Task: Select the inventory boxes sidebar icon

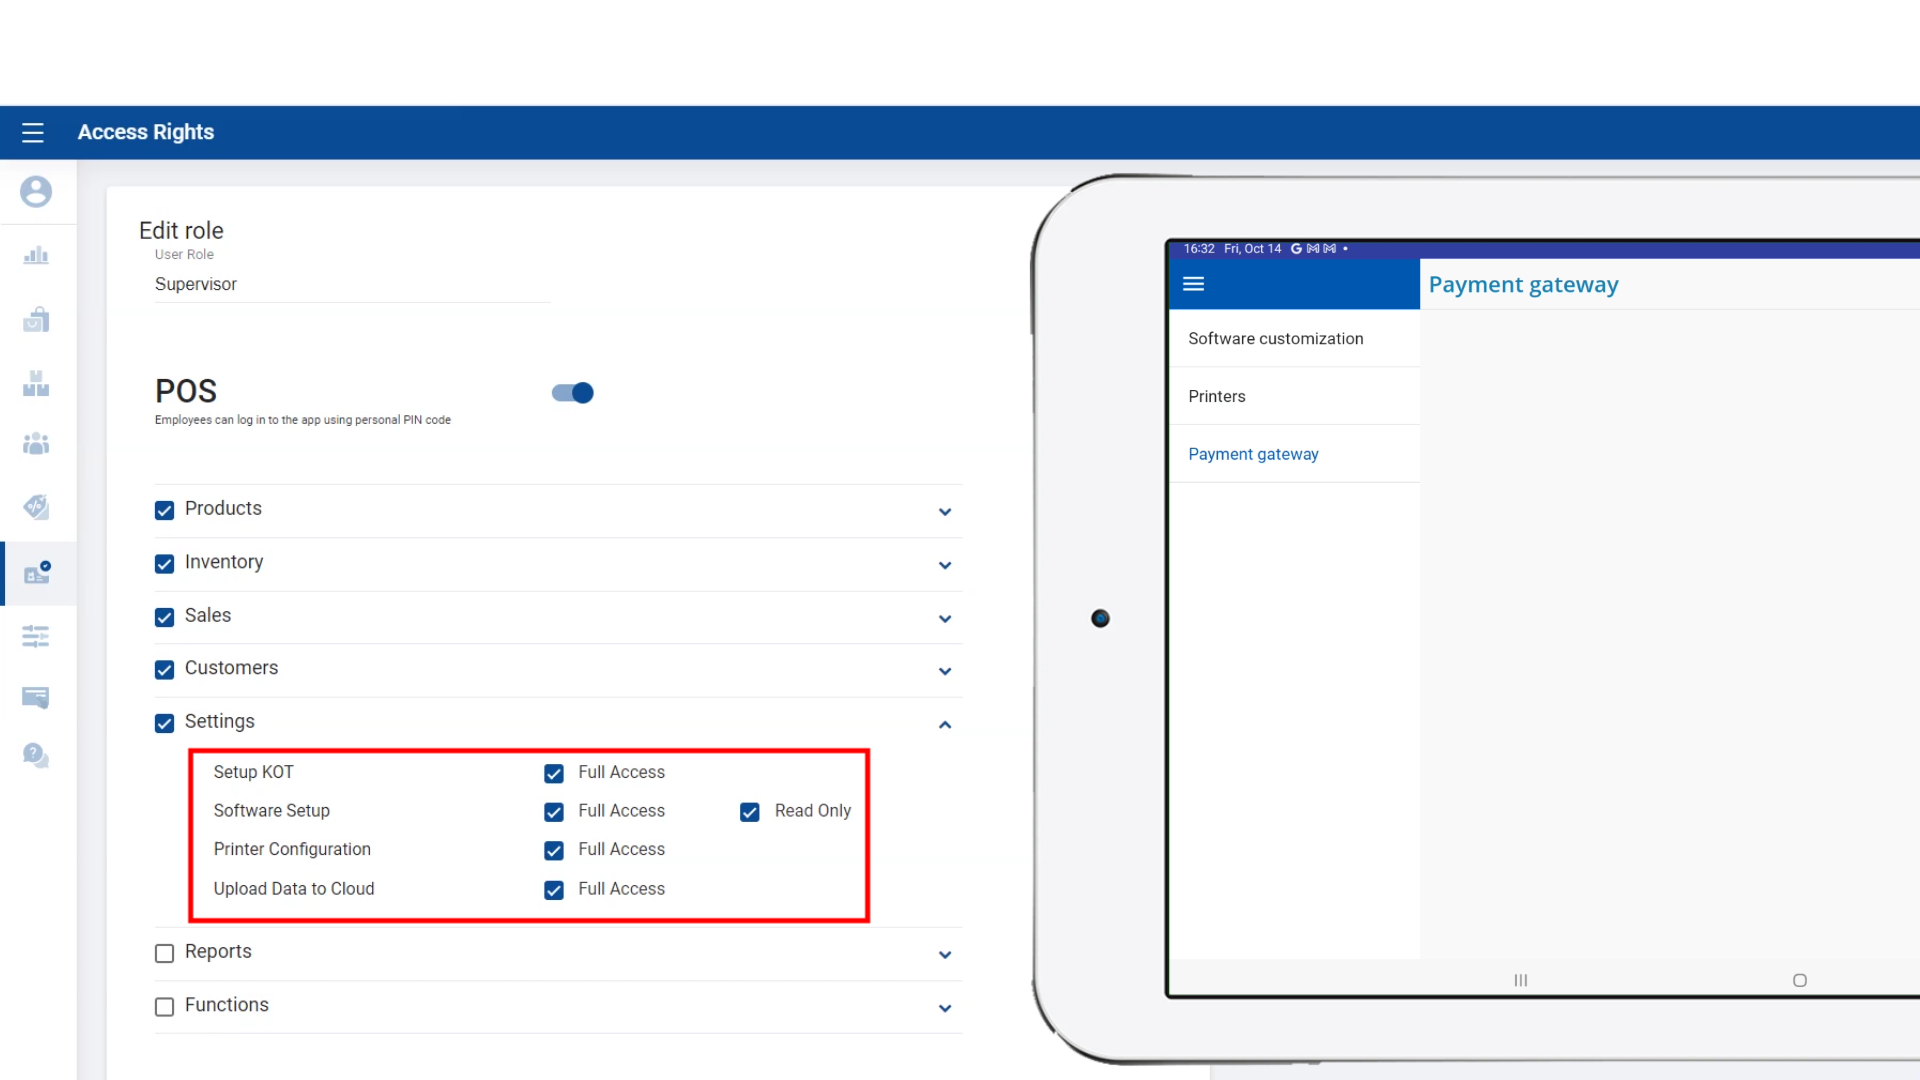Action: coord(36,383)
